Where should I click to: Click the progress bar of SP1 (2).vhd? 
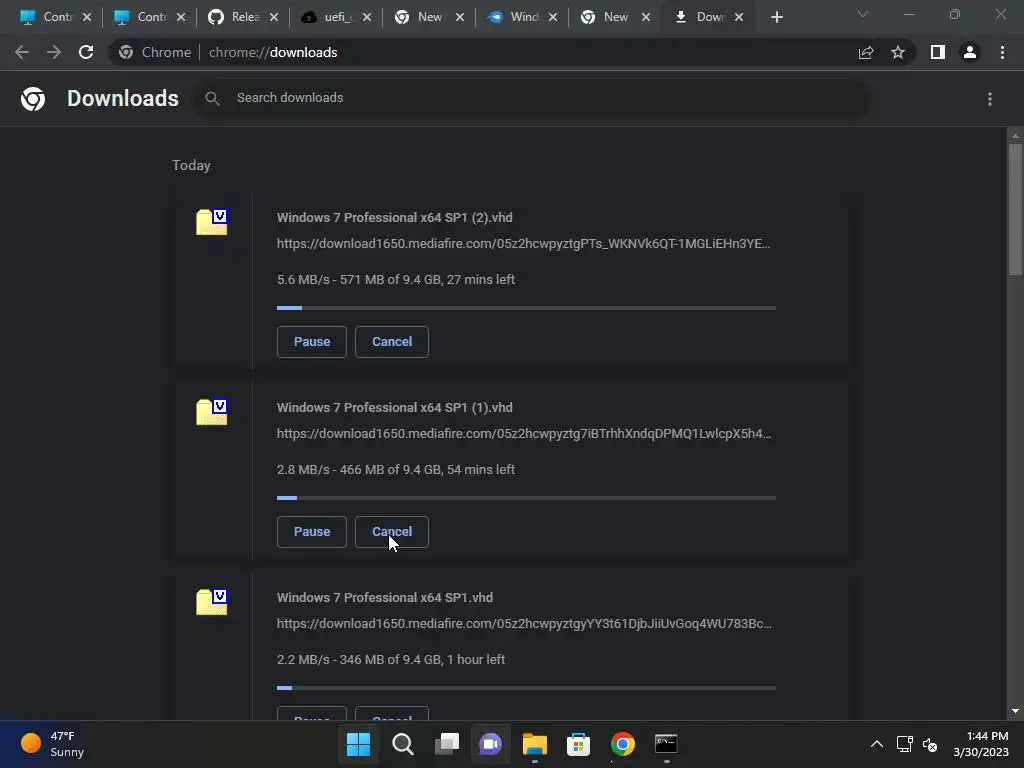(x=526, y=308)
